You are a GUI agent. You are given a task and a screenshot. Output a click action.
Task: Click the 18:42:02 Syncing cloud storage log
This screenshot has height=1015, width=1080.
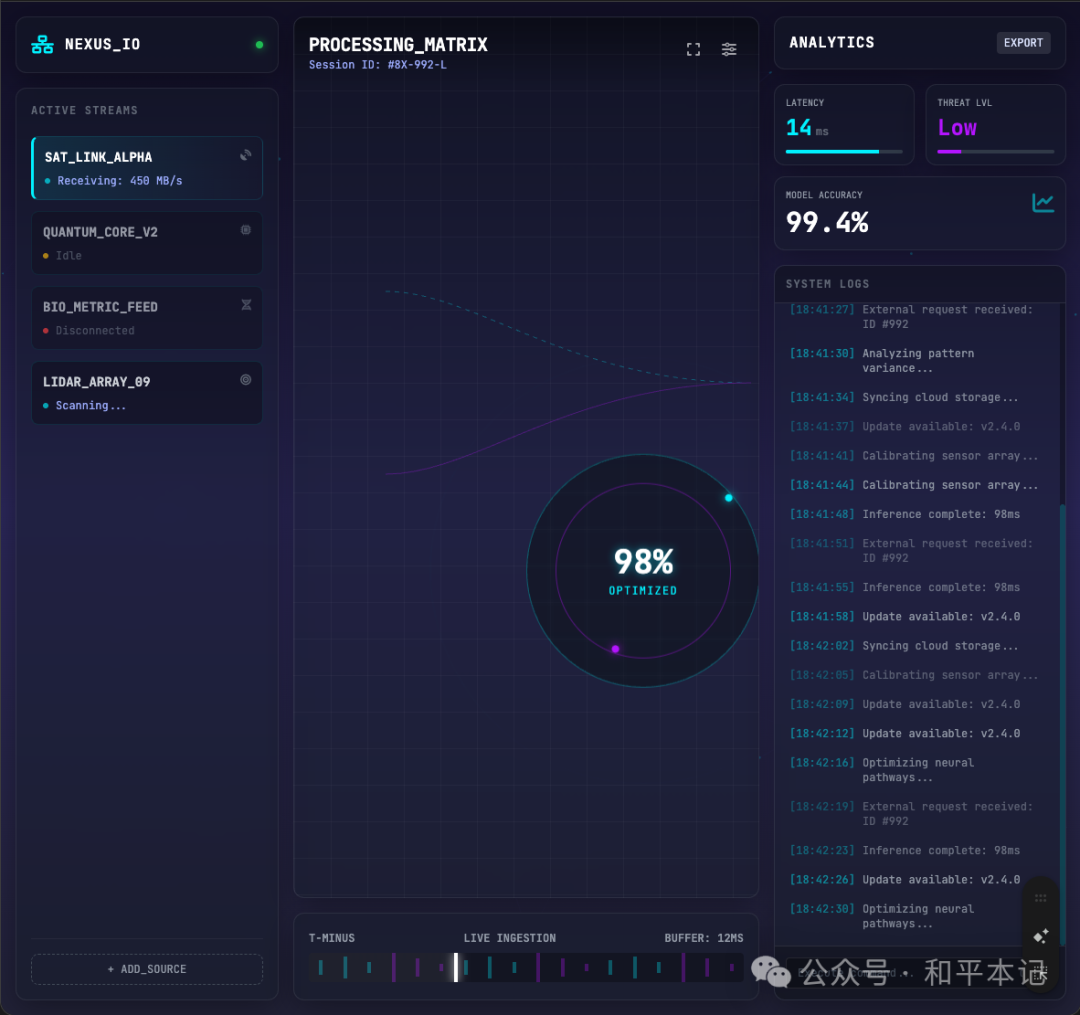pos(904,646)
